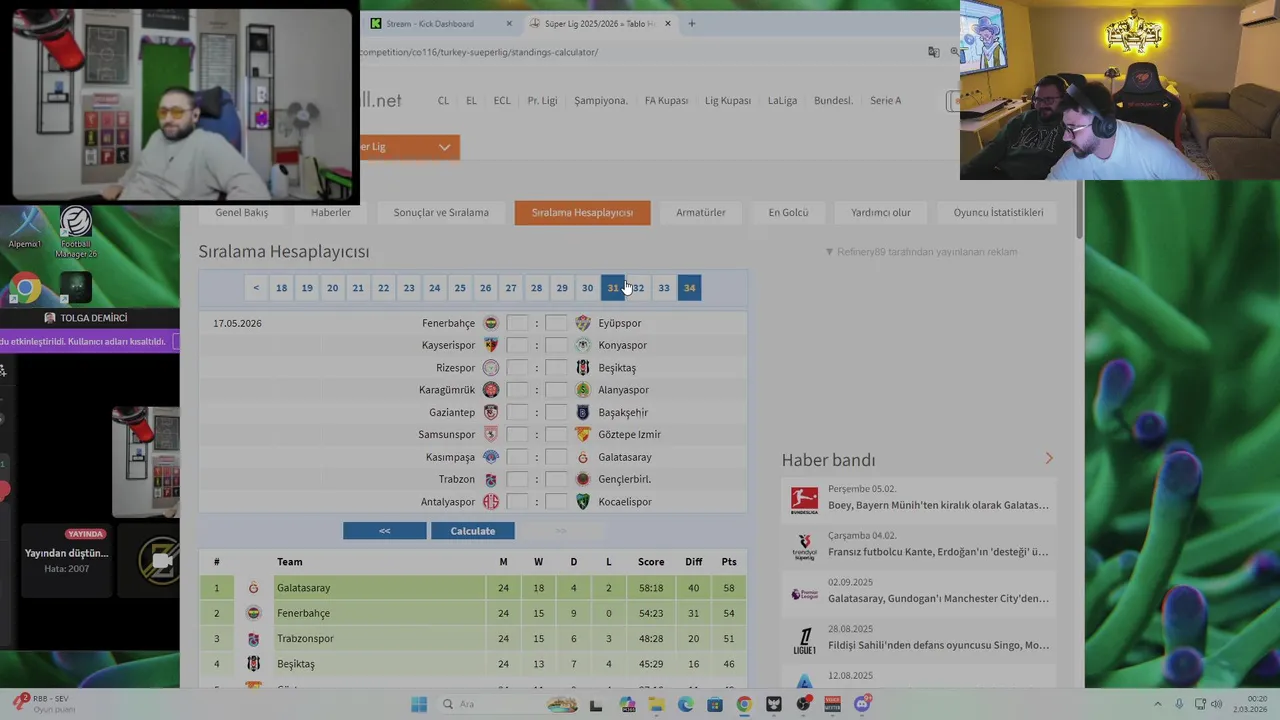Click the Eyüpspor club logo
Viewport: 1280px width, 720px height.
[583, 323]
